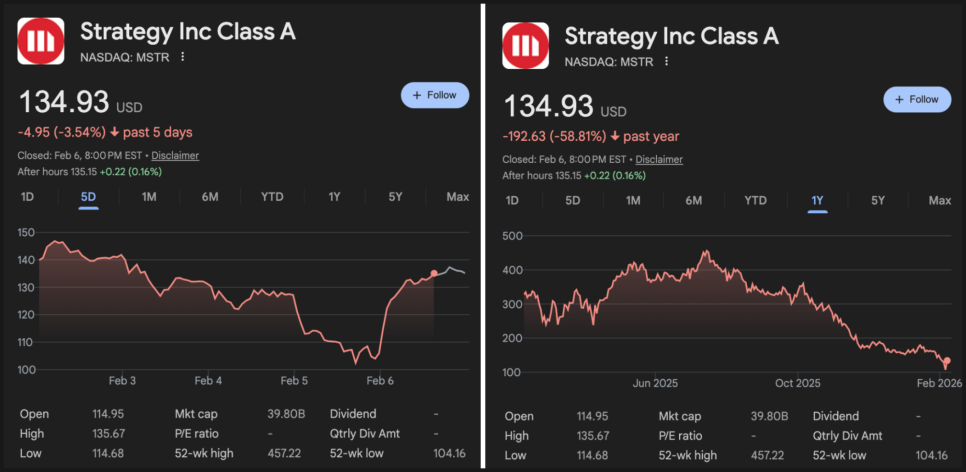Click Follow button in left panel

point(434,95)
